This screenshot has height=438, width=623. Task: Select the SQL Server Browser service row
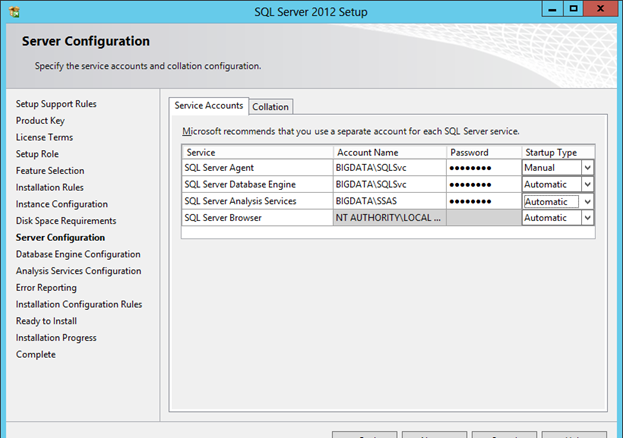(x=257, y=218)
